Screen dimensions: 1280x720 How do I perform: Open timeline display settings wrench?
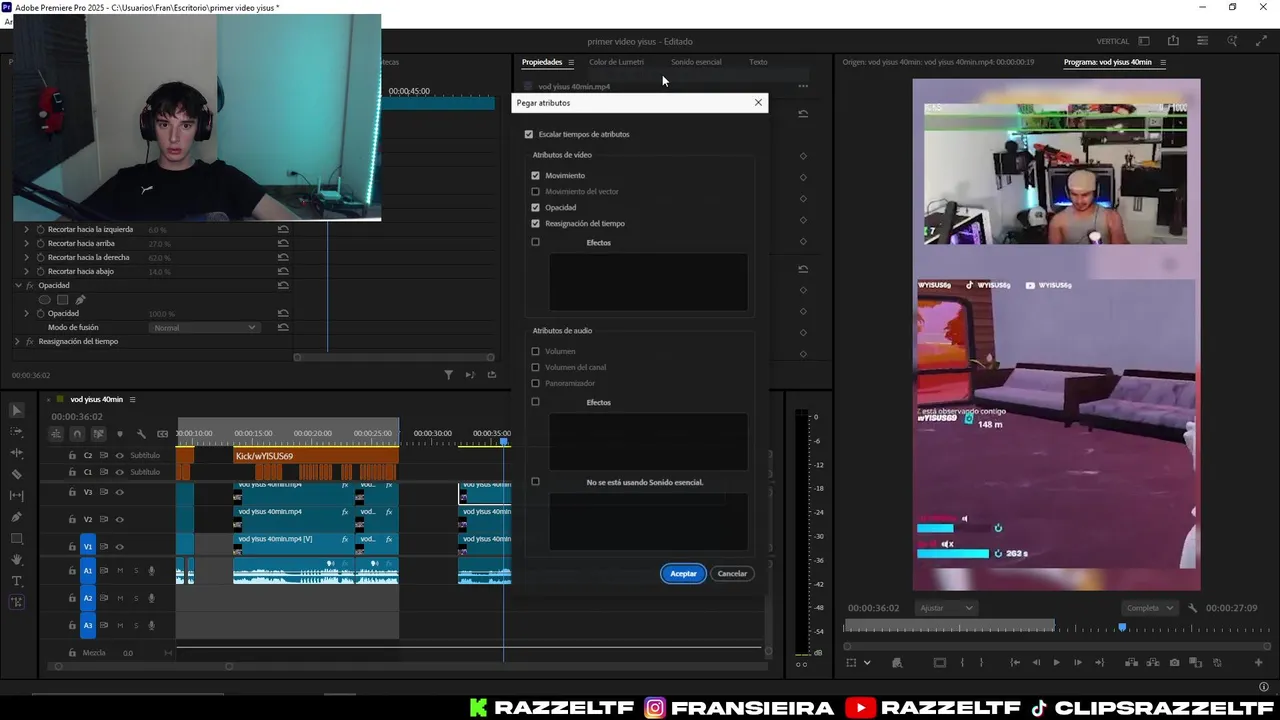141,434
